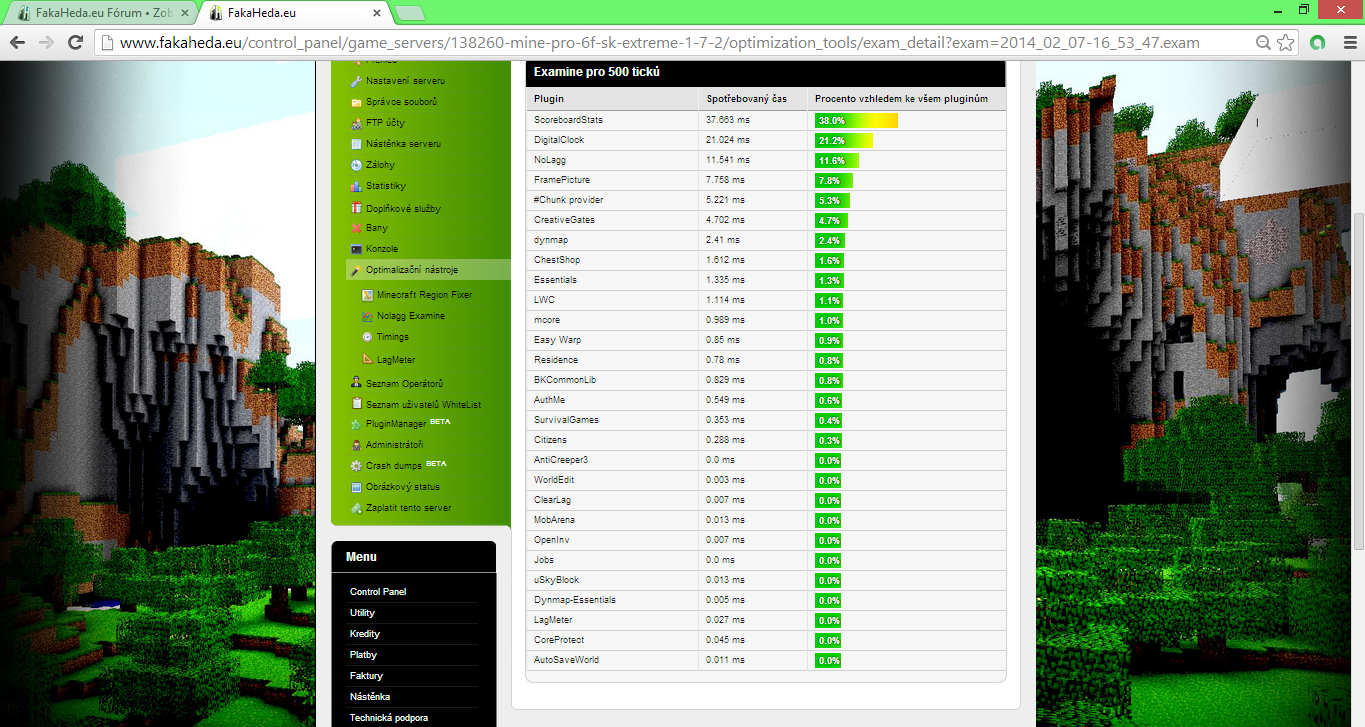Open Faktury in the Menu box
This screenshot has height=727, width=1365.
(366, 676)
